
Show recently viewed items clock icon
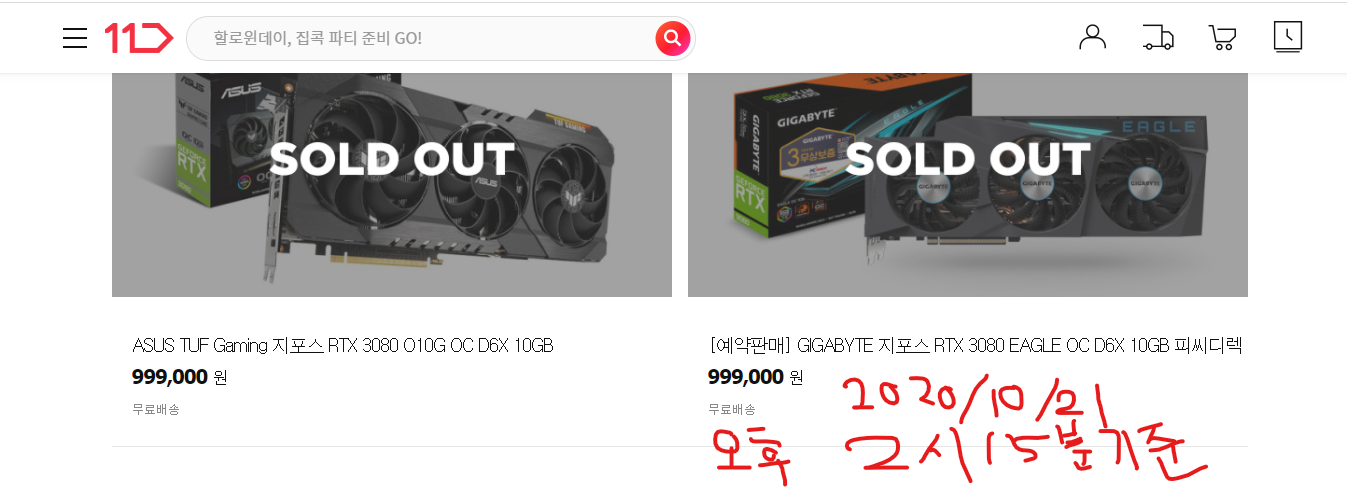[1288, 37]
